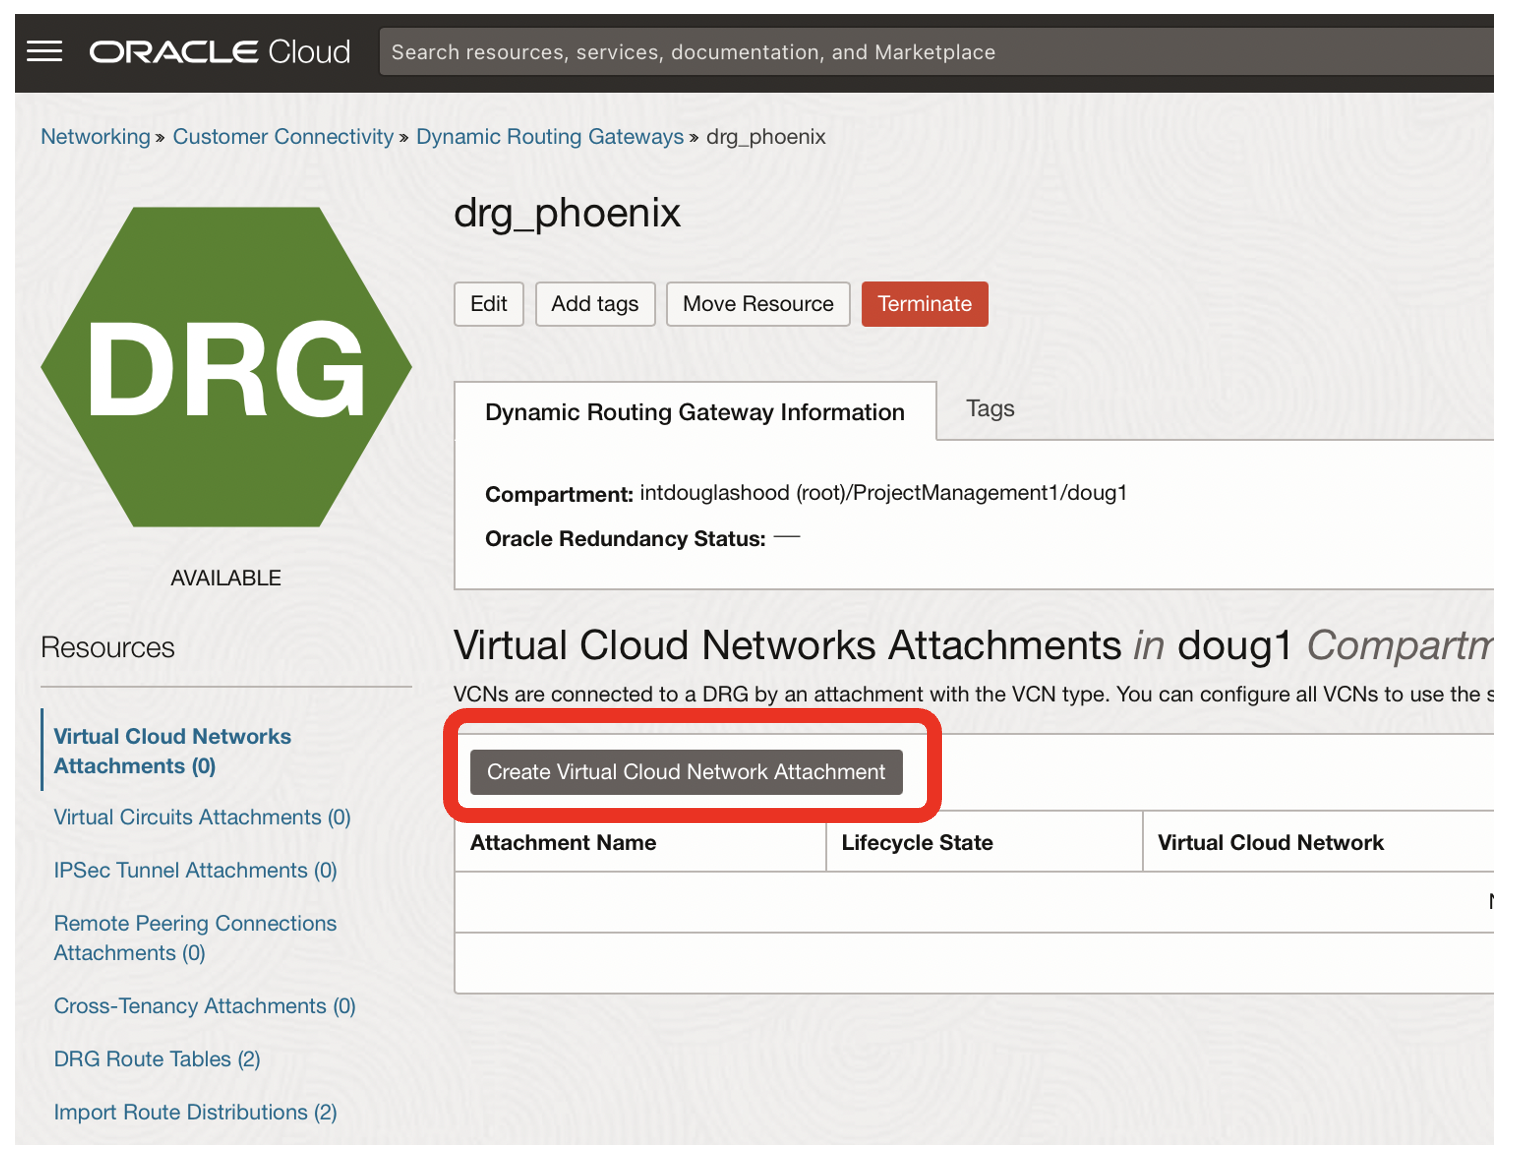This screenshot has height=1162, width=1518.
Task: Go to Networking breadcrumb
Action: coord(95,137)
